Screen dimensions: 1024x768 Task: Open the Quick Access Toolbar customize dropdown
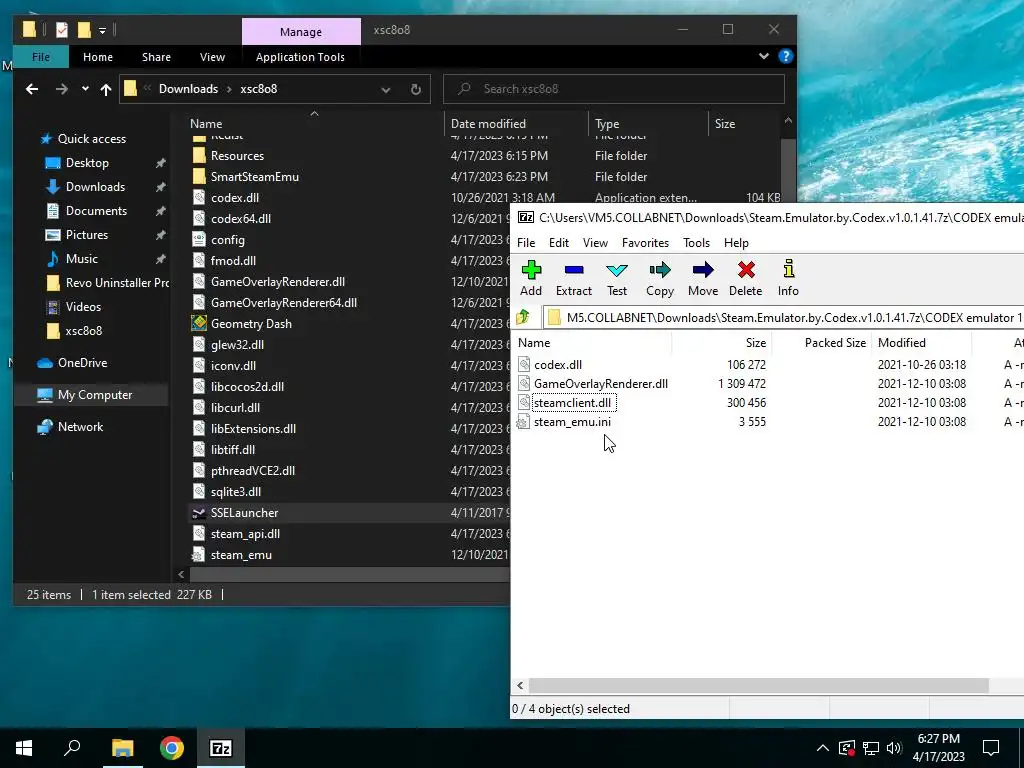103,30
